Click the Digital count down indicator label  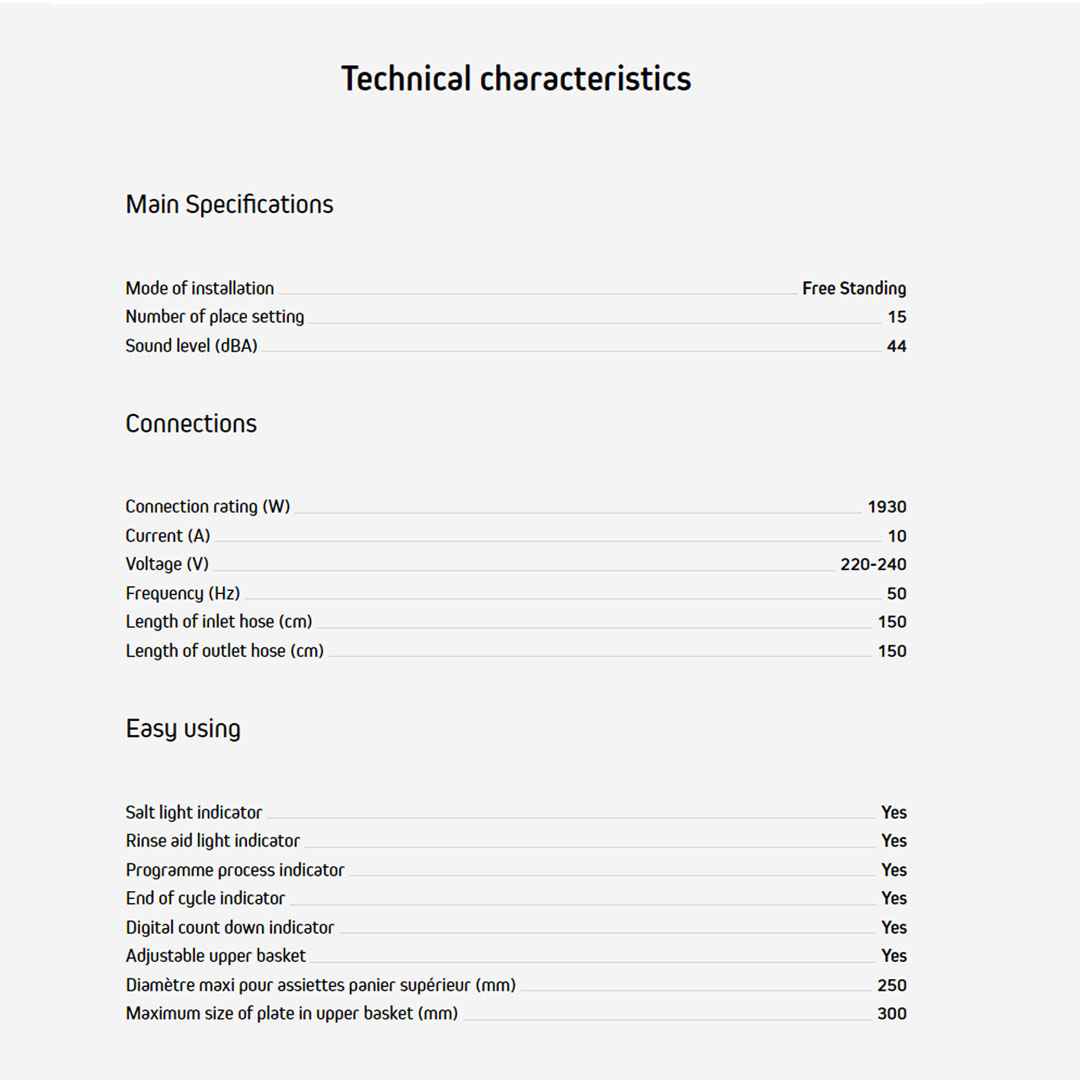(229, 928)
